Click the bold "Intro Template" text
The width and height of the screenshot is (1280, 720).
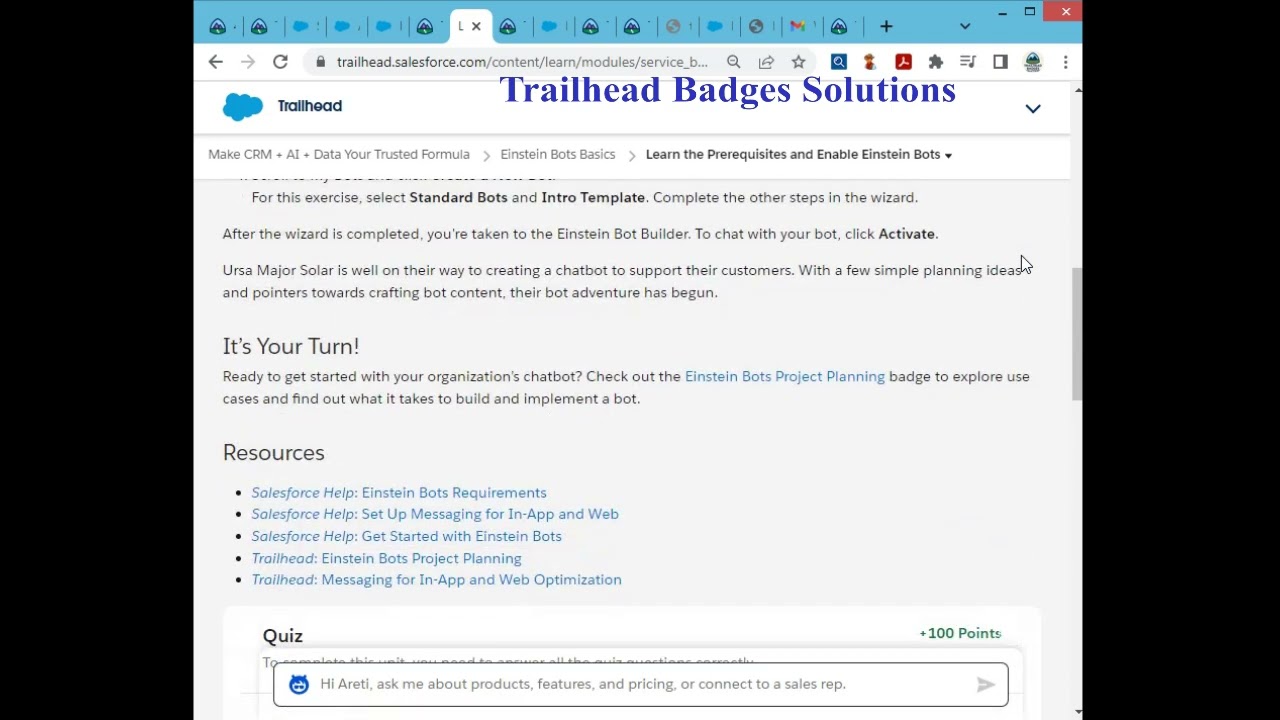click(x=593, y=197)
